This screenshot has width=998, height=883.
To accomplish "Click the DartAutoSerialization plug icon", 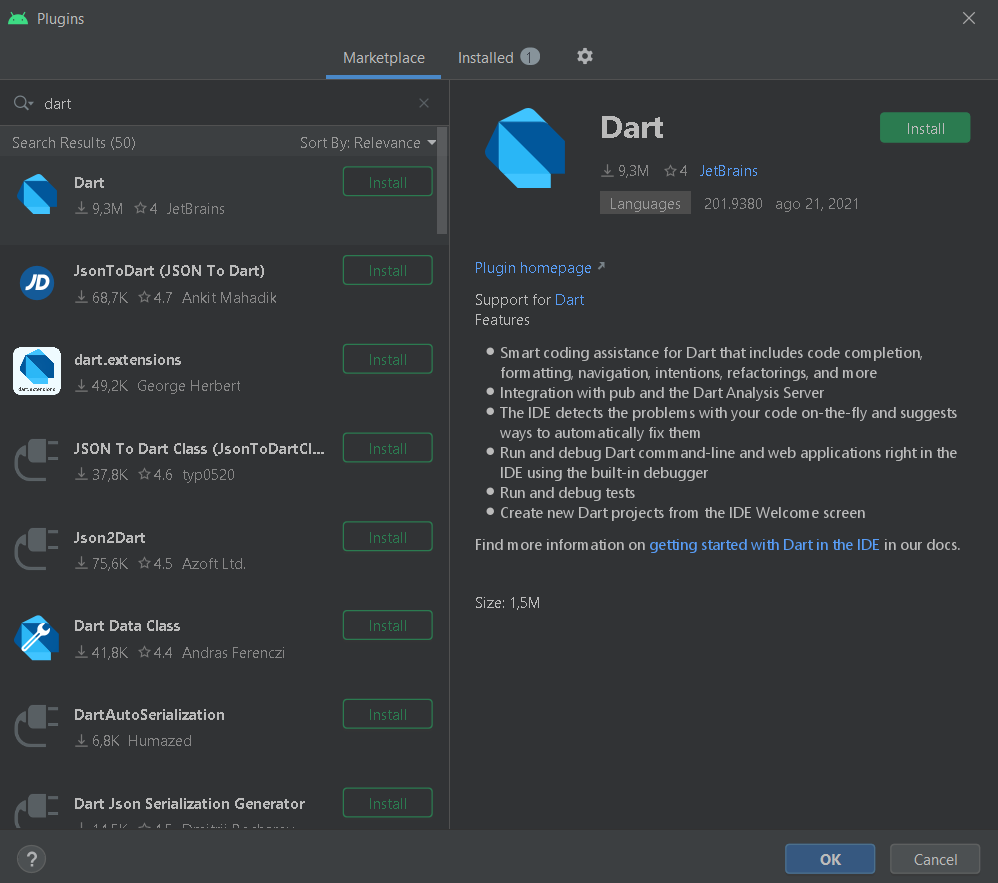I will [x=37, y=726].
